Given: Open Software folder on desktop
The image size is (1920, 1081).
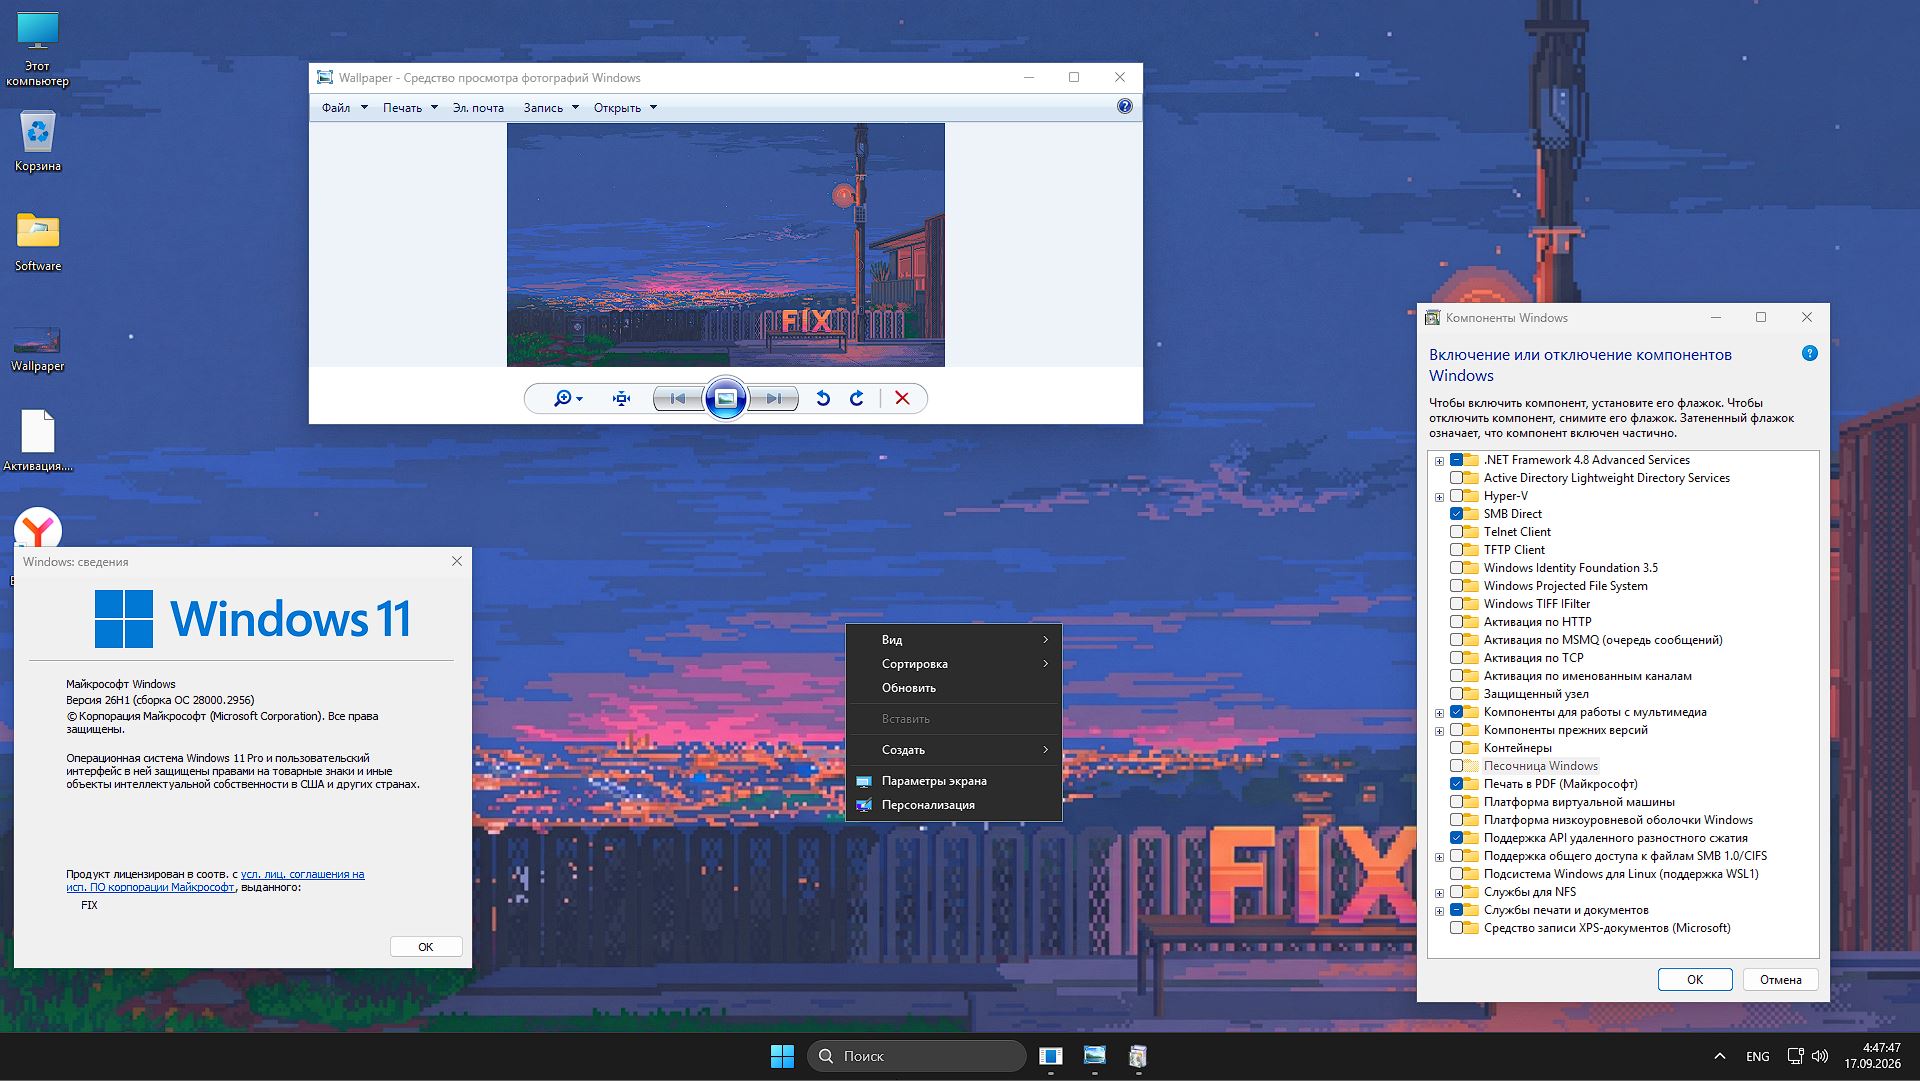Looking at the screenshot, I should [x=38, y=241].
